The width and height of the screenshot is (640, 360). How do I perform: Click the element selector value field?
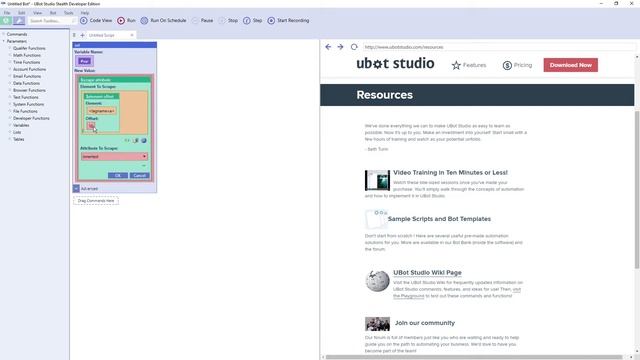tap(102, 111)
